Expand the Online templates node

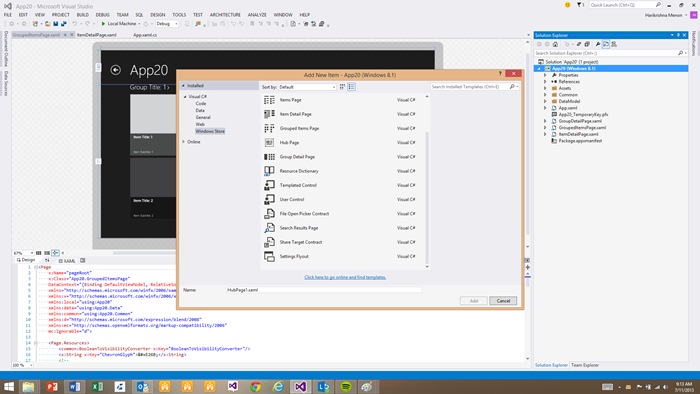coord(183,142)
